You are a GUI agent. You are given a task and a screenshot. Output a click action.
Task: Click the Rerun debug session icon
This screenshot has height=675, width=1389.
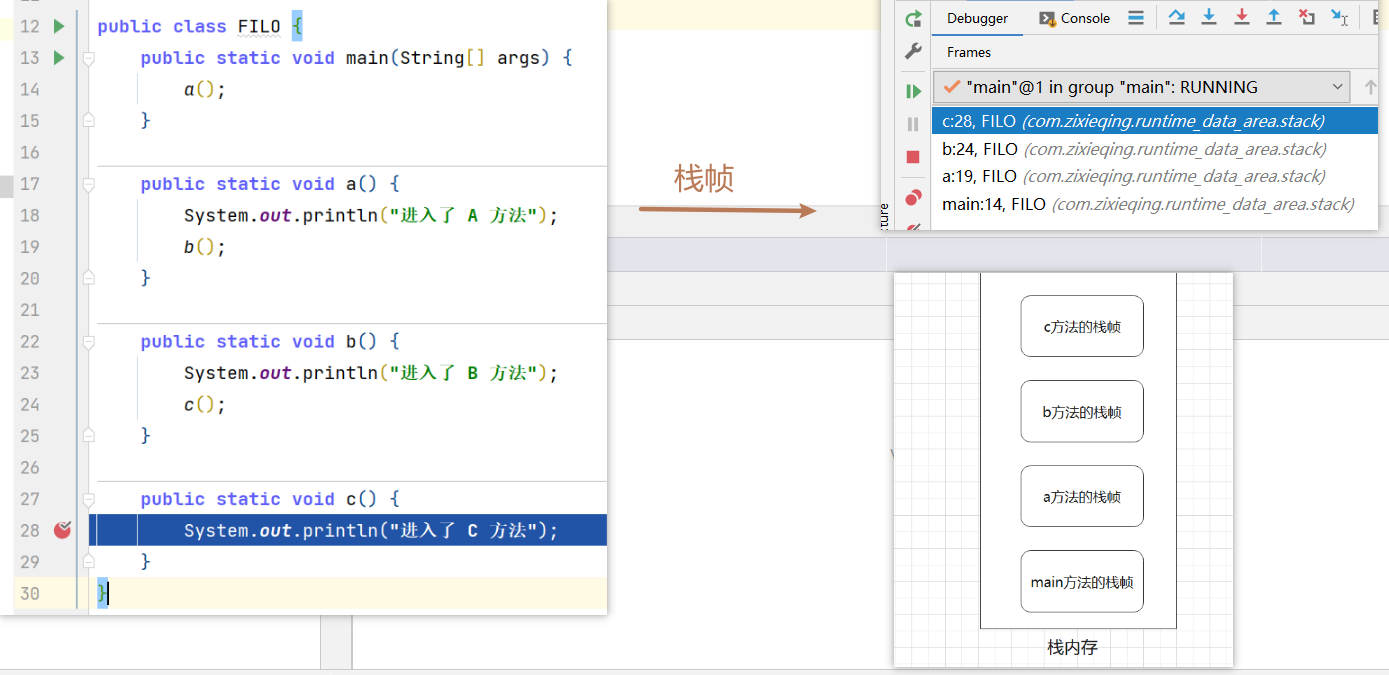coord(913,19)
